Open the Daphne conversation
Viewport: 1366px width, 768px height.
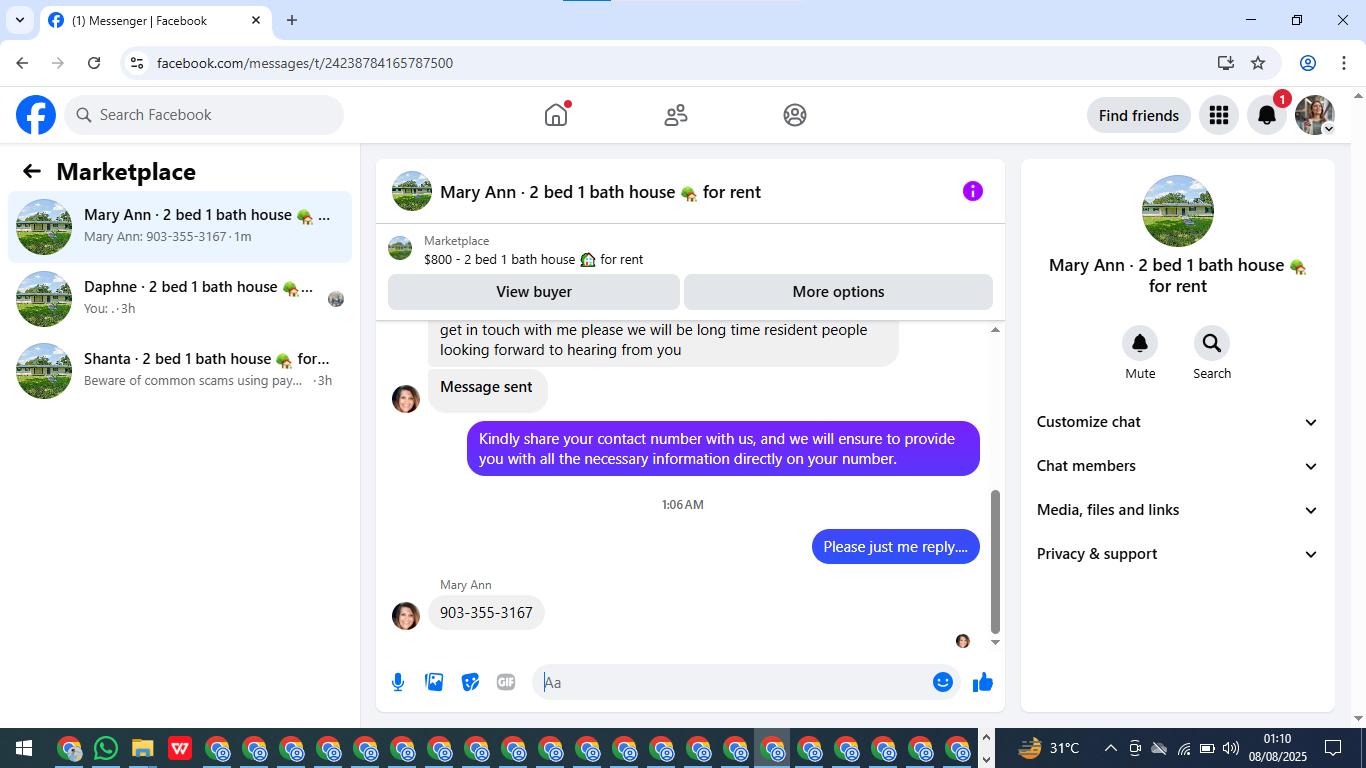click(x=180, y=298)
